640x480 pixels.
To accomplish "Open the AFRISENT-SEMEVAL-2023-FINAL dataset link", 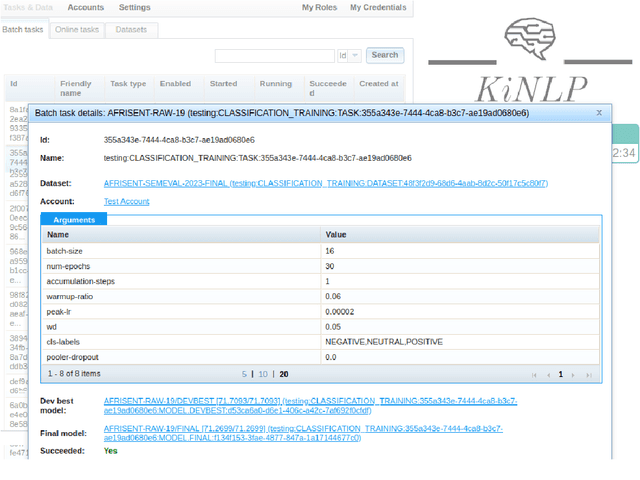I will tap(325, 183).
